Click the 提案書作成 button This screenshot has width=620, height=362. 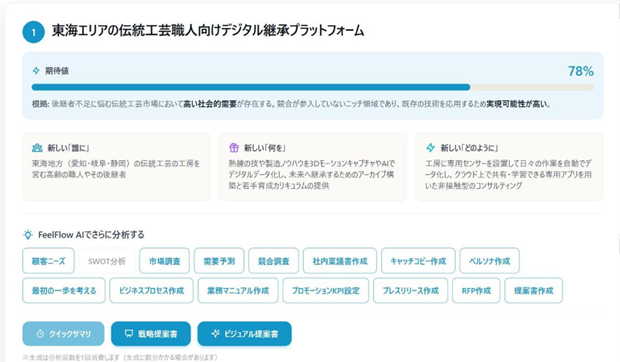pyautogui.click(x=533, y=290)
